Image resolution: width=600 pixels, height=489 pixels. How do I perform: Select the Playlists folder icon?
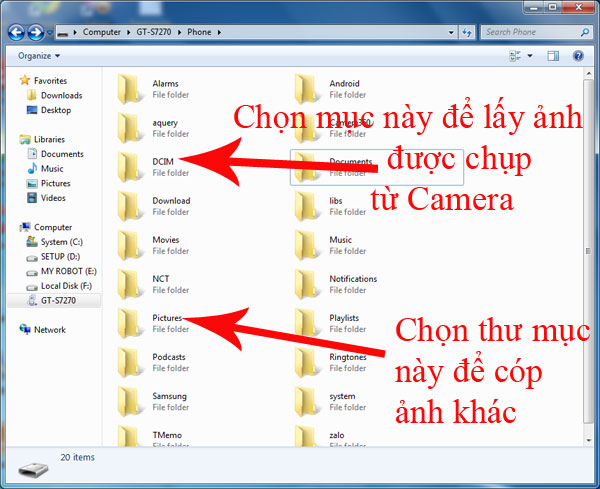pyautogui.click(x=305, y=323)
